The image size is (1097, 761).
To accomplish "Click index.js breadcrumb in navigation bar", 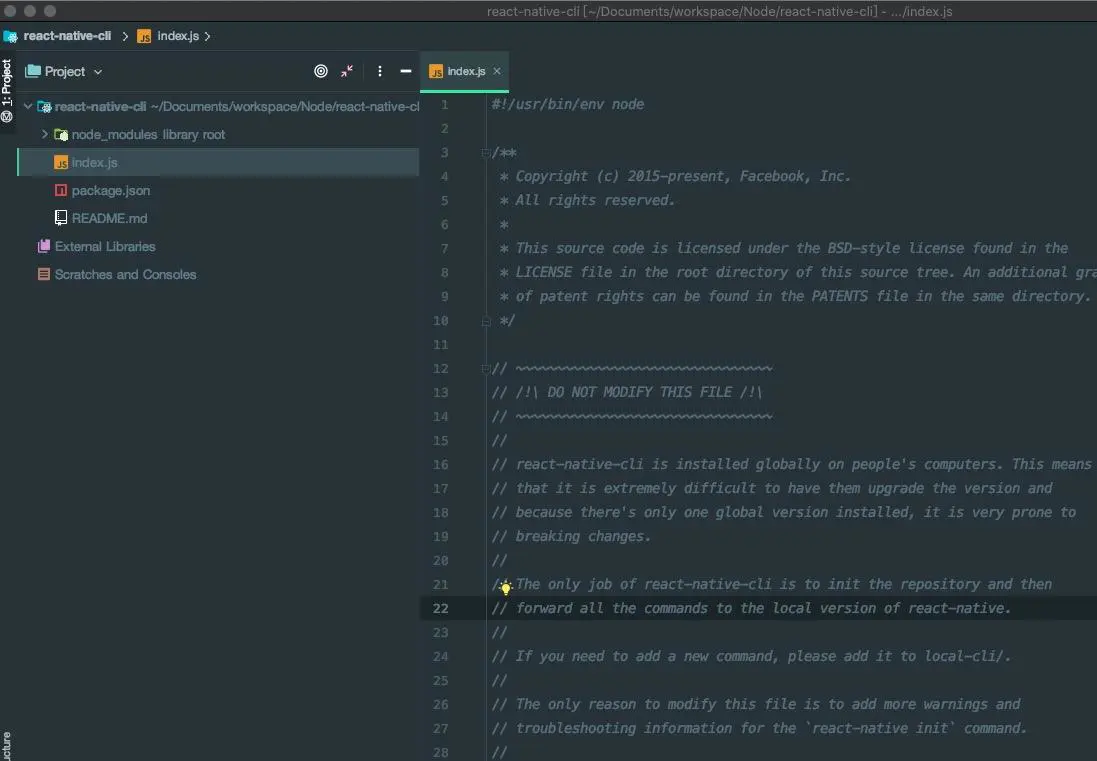I will (x=178, y=36).
